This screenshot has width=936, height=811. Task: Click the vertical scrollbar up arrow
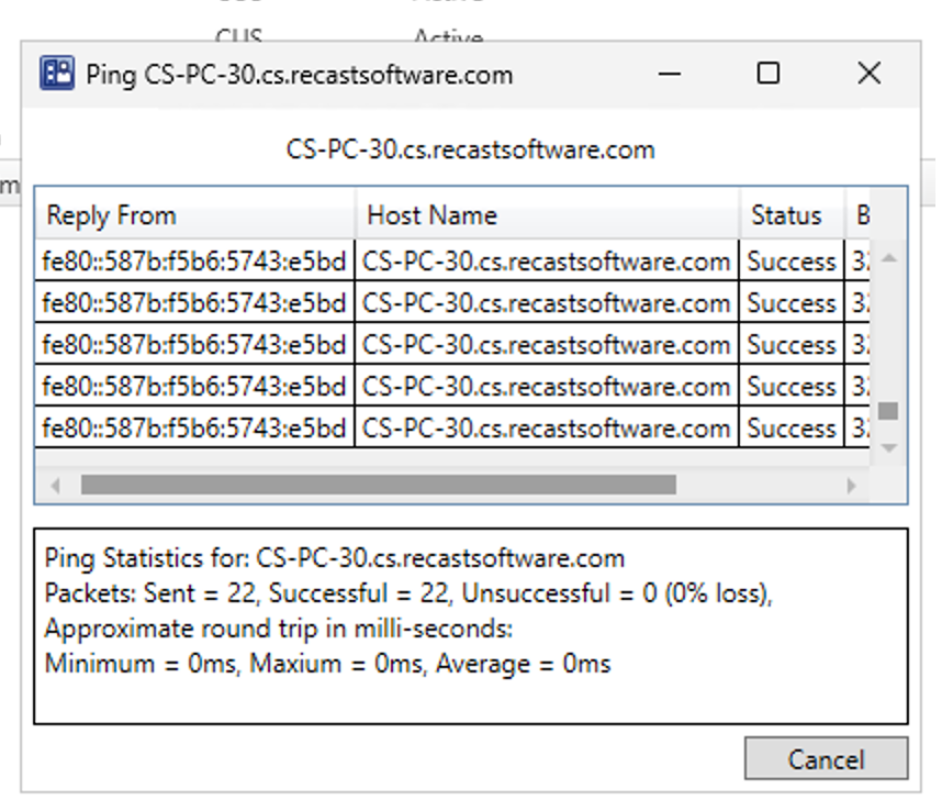pyautogui.click(x=888, y=259)
